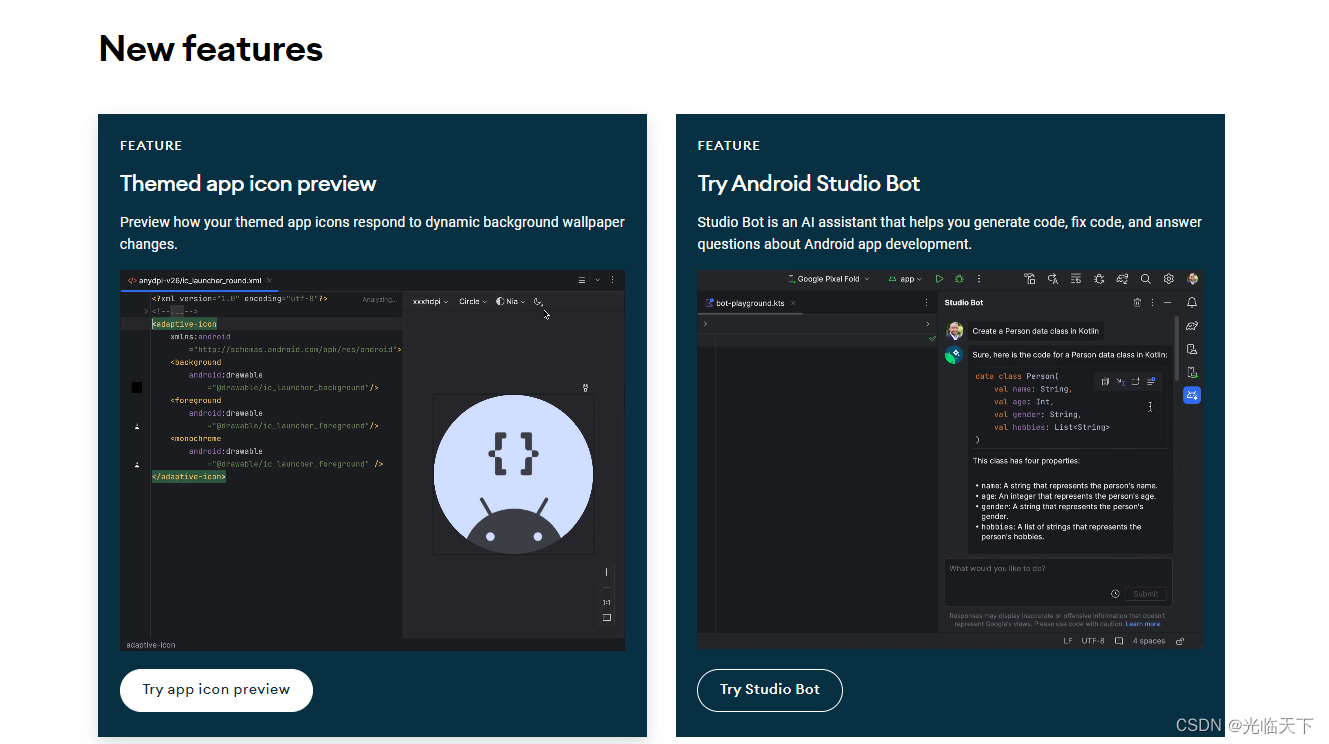This screenshot has height=744, width=1329.
Task: Open the xxxhdpi density dropdown
Action: tap(432, 301)
